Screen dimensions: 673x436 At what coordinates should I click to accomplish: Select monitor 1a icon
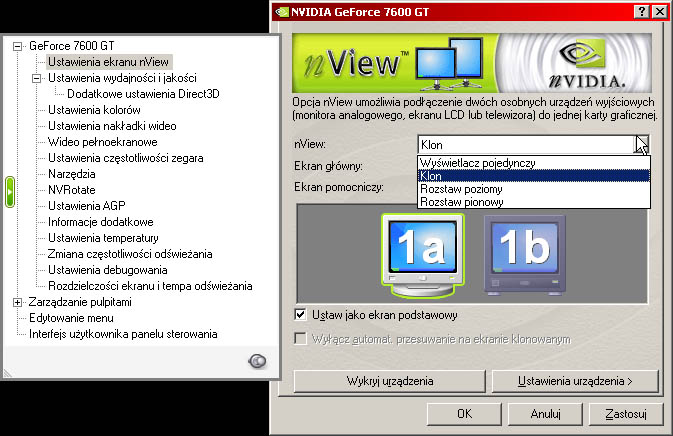point(423,255)
